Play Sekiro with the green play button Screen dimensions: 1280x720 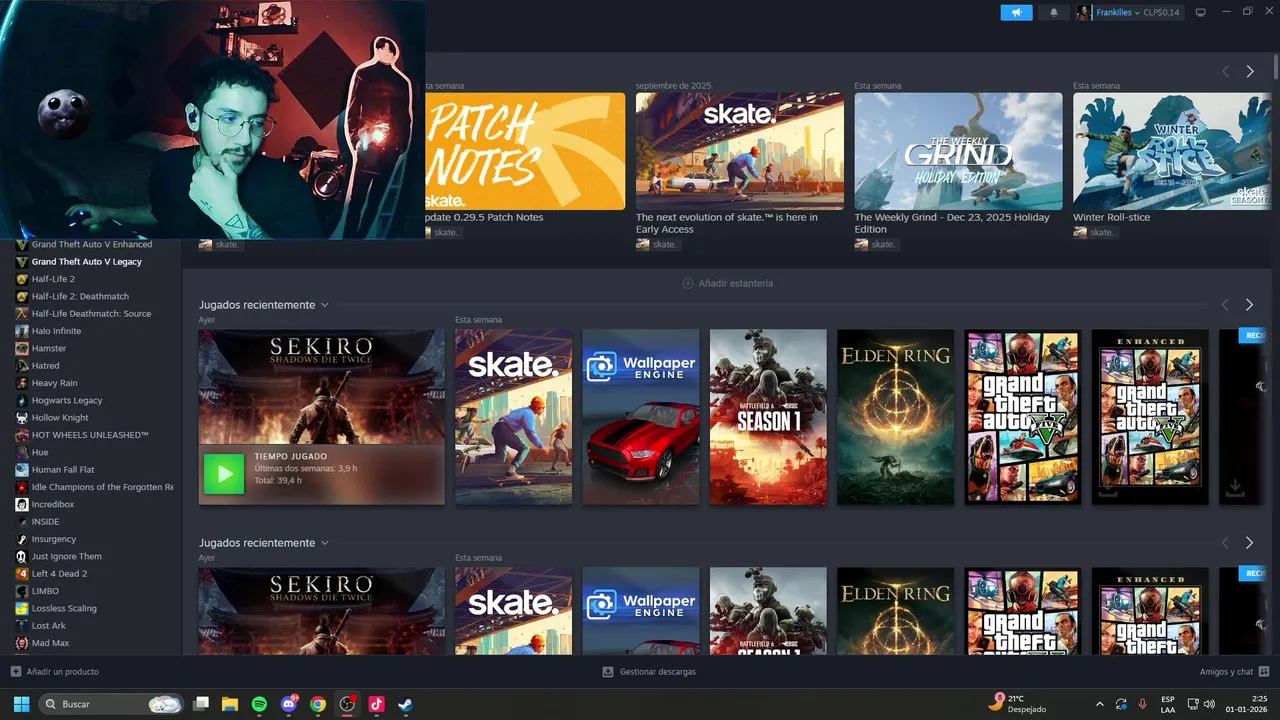tap(224, 474)
